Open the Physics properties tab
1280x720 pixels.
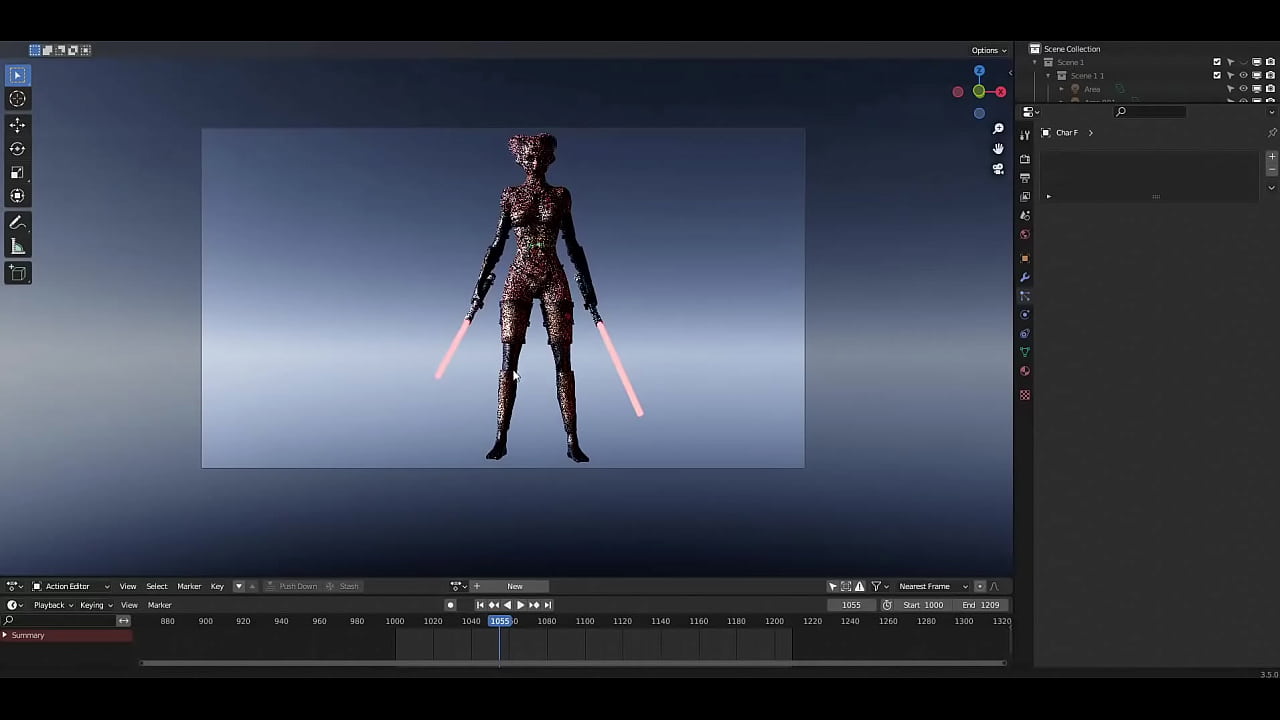click(x=1025, y=315)
